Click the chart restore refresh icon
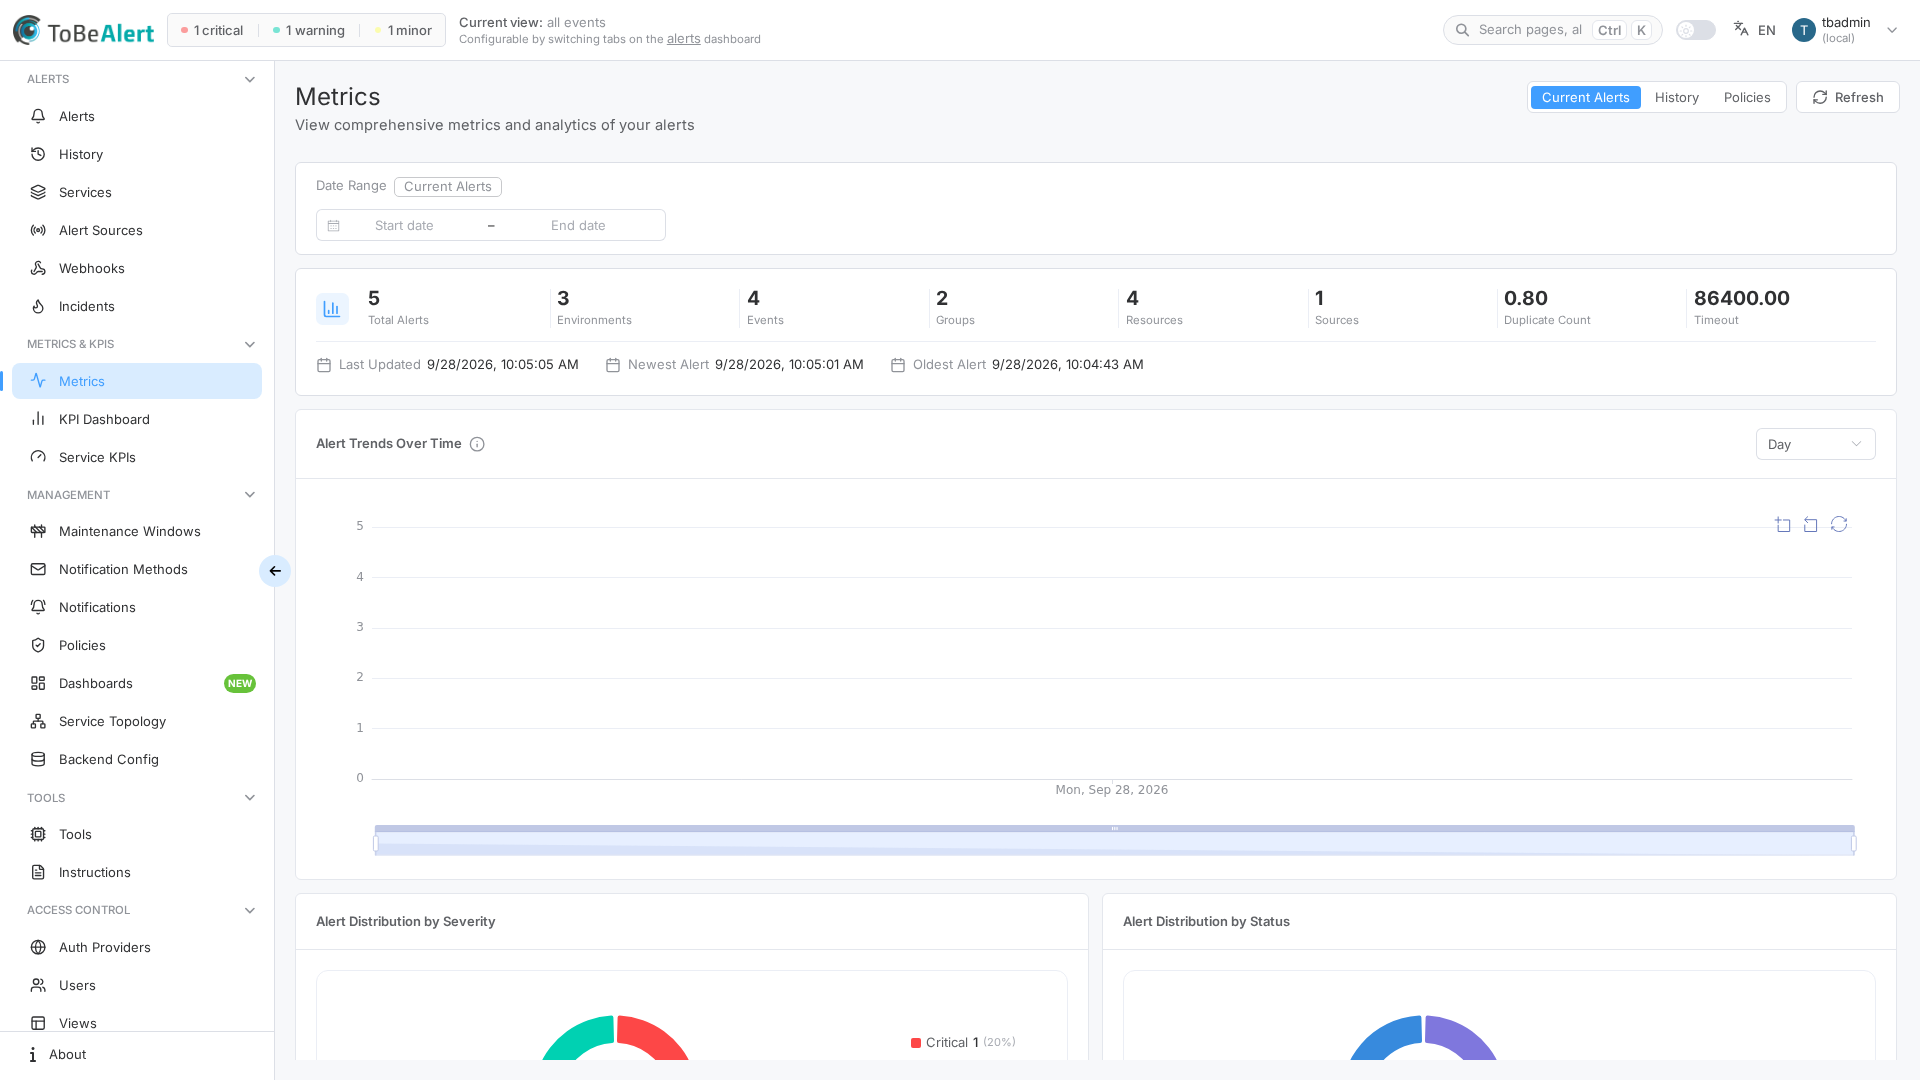Image resolution: width=1920 pixels, height=1080 pixels. point(1839,524)
